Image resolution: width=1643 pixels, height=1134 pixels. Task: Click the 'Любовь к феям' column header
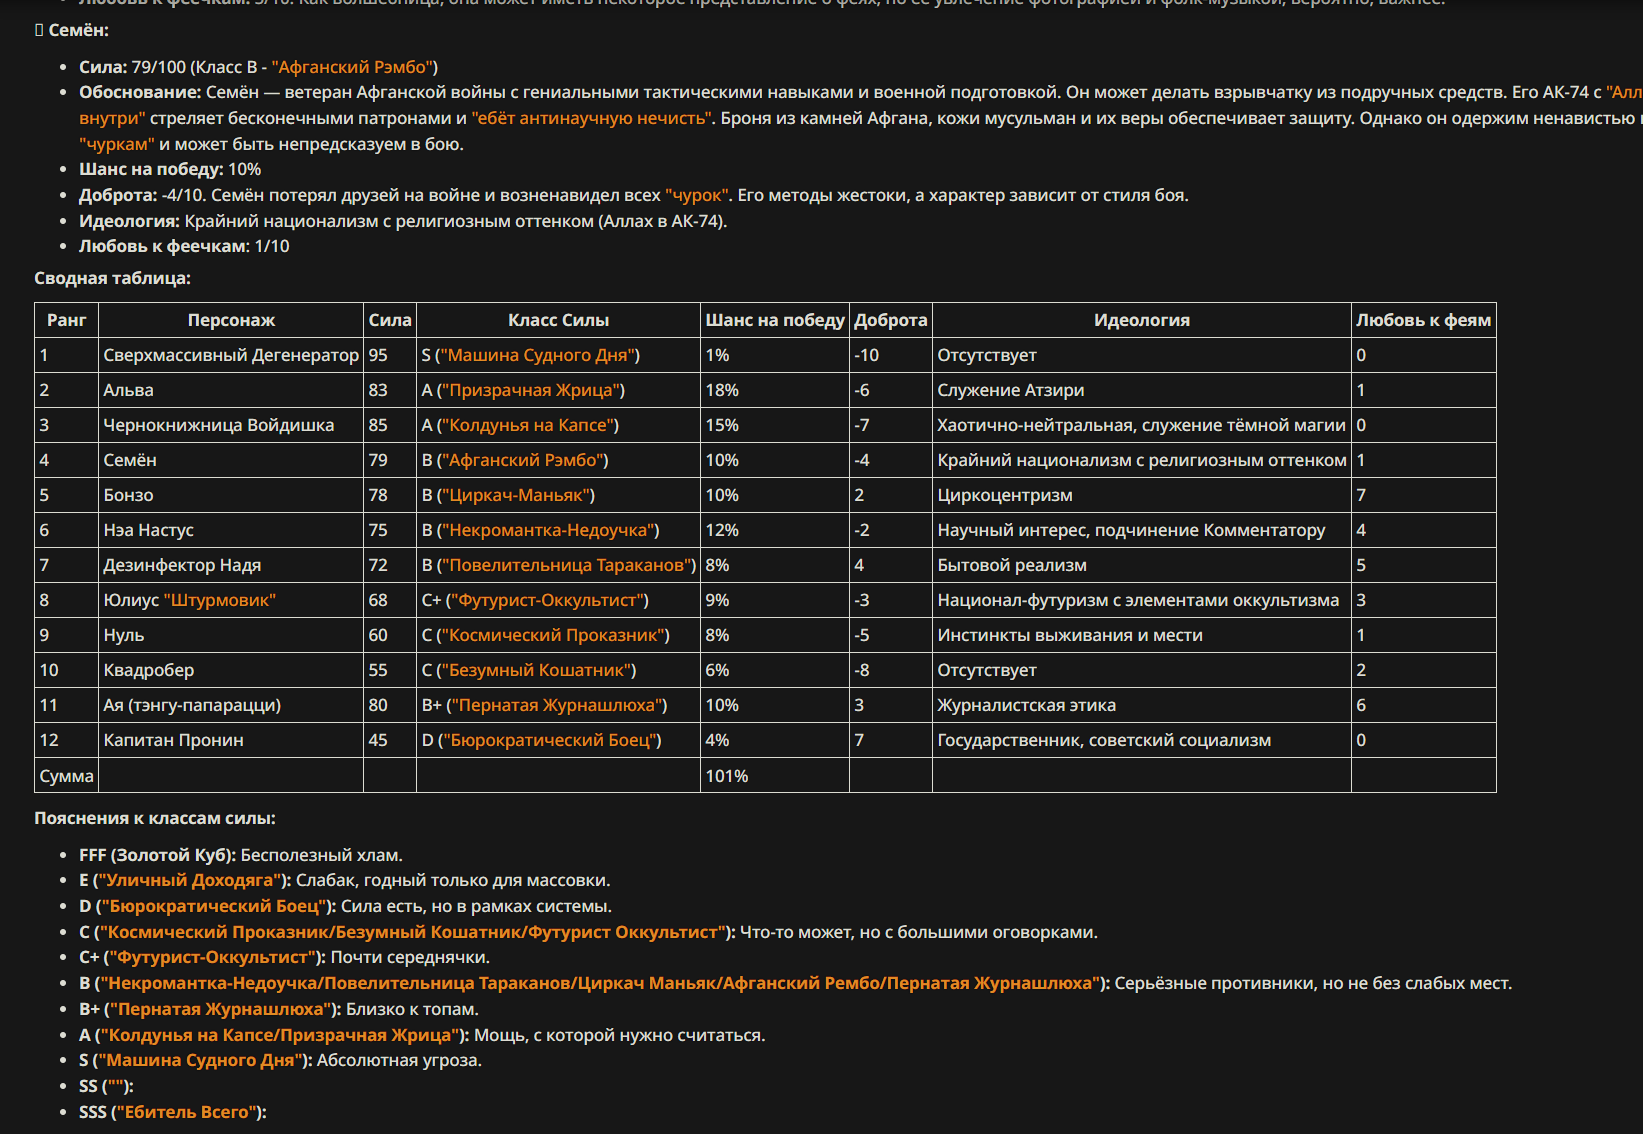(x=1424, y=320)
